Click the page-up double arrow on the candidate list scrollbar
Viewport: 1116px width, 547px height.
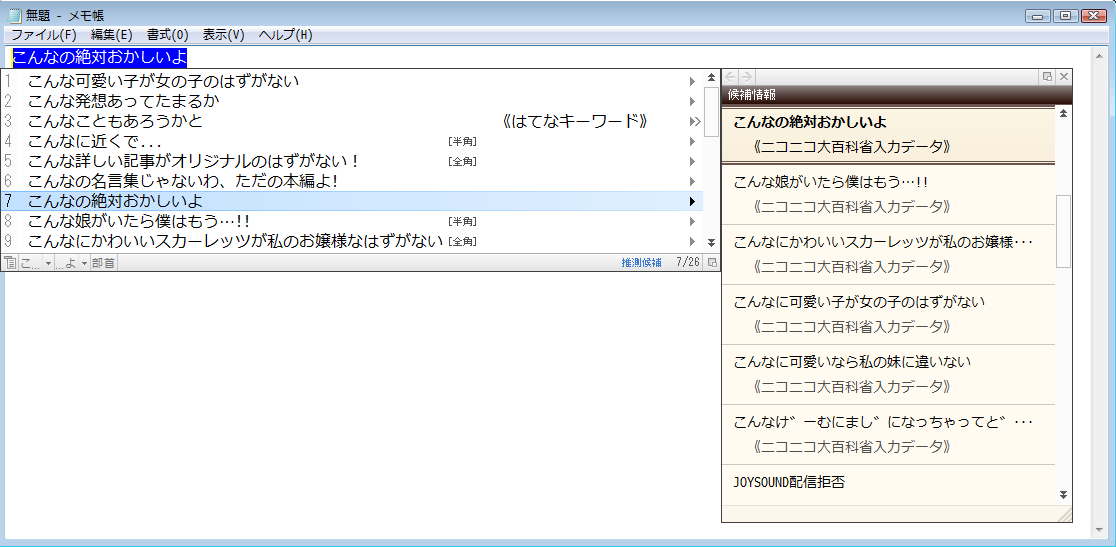[711, 77]
